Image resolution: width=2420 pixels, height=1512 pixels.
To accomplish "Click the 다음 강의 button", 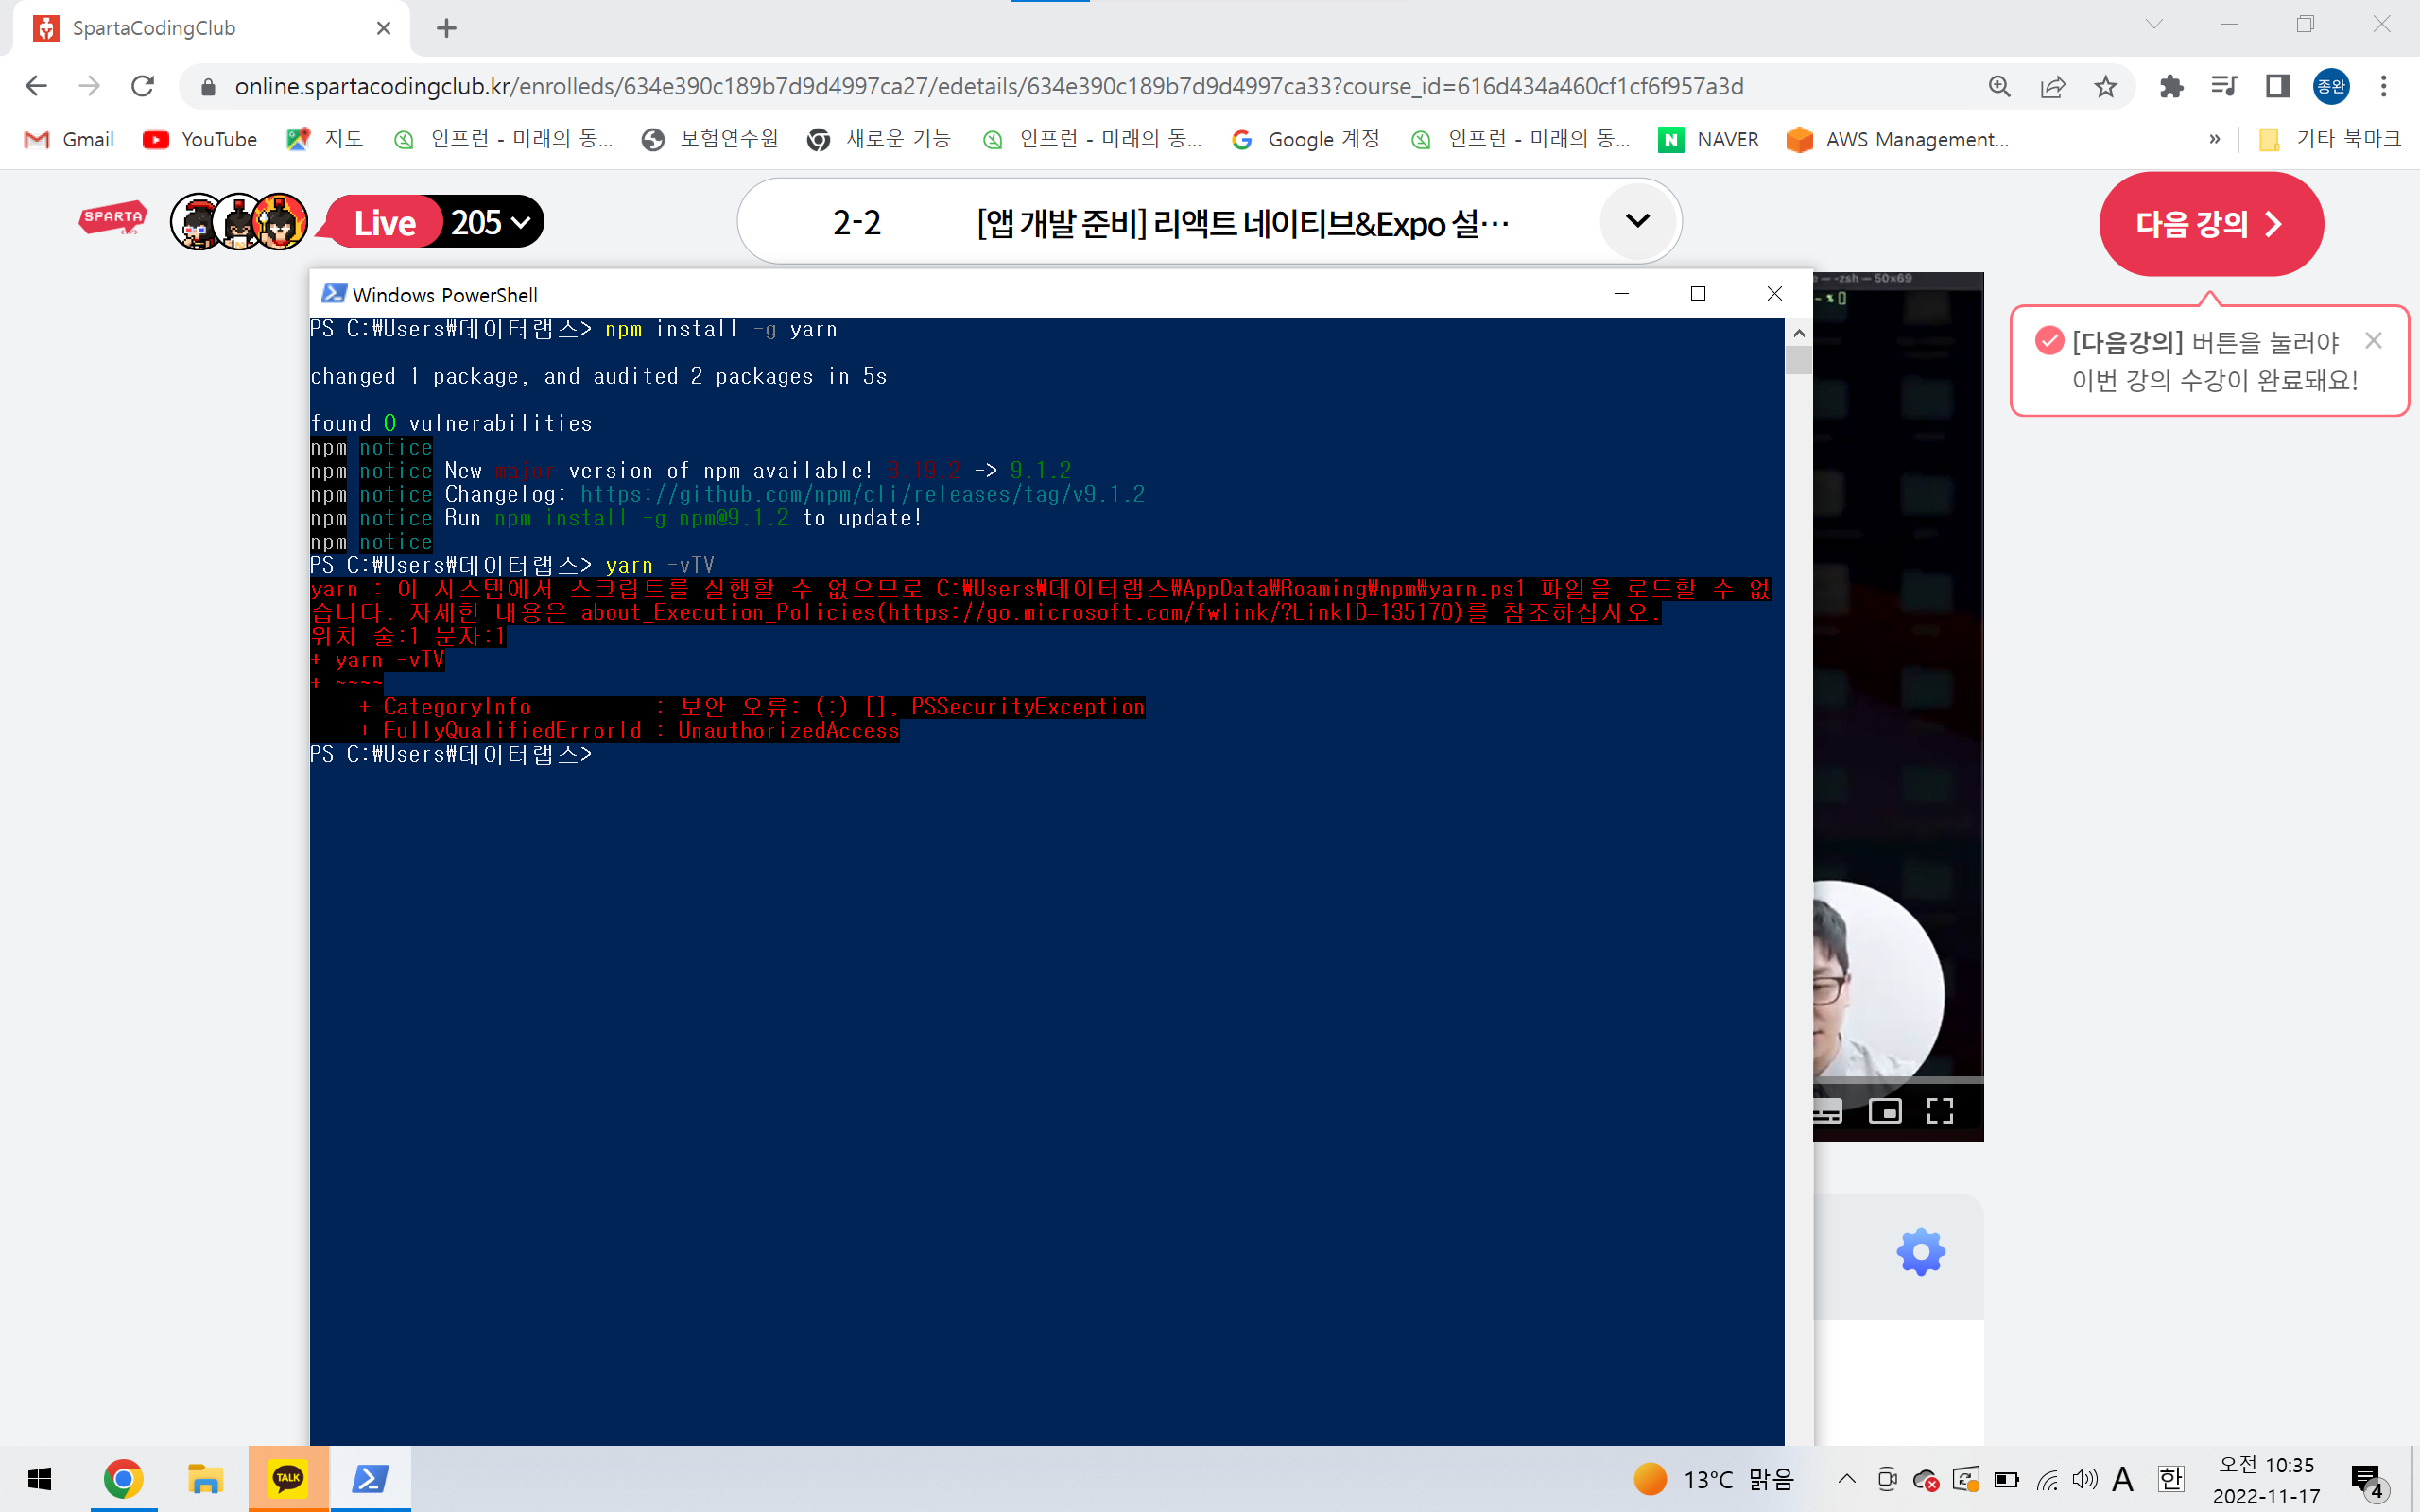I will 2211,223.
